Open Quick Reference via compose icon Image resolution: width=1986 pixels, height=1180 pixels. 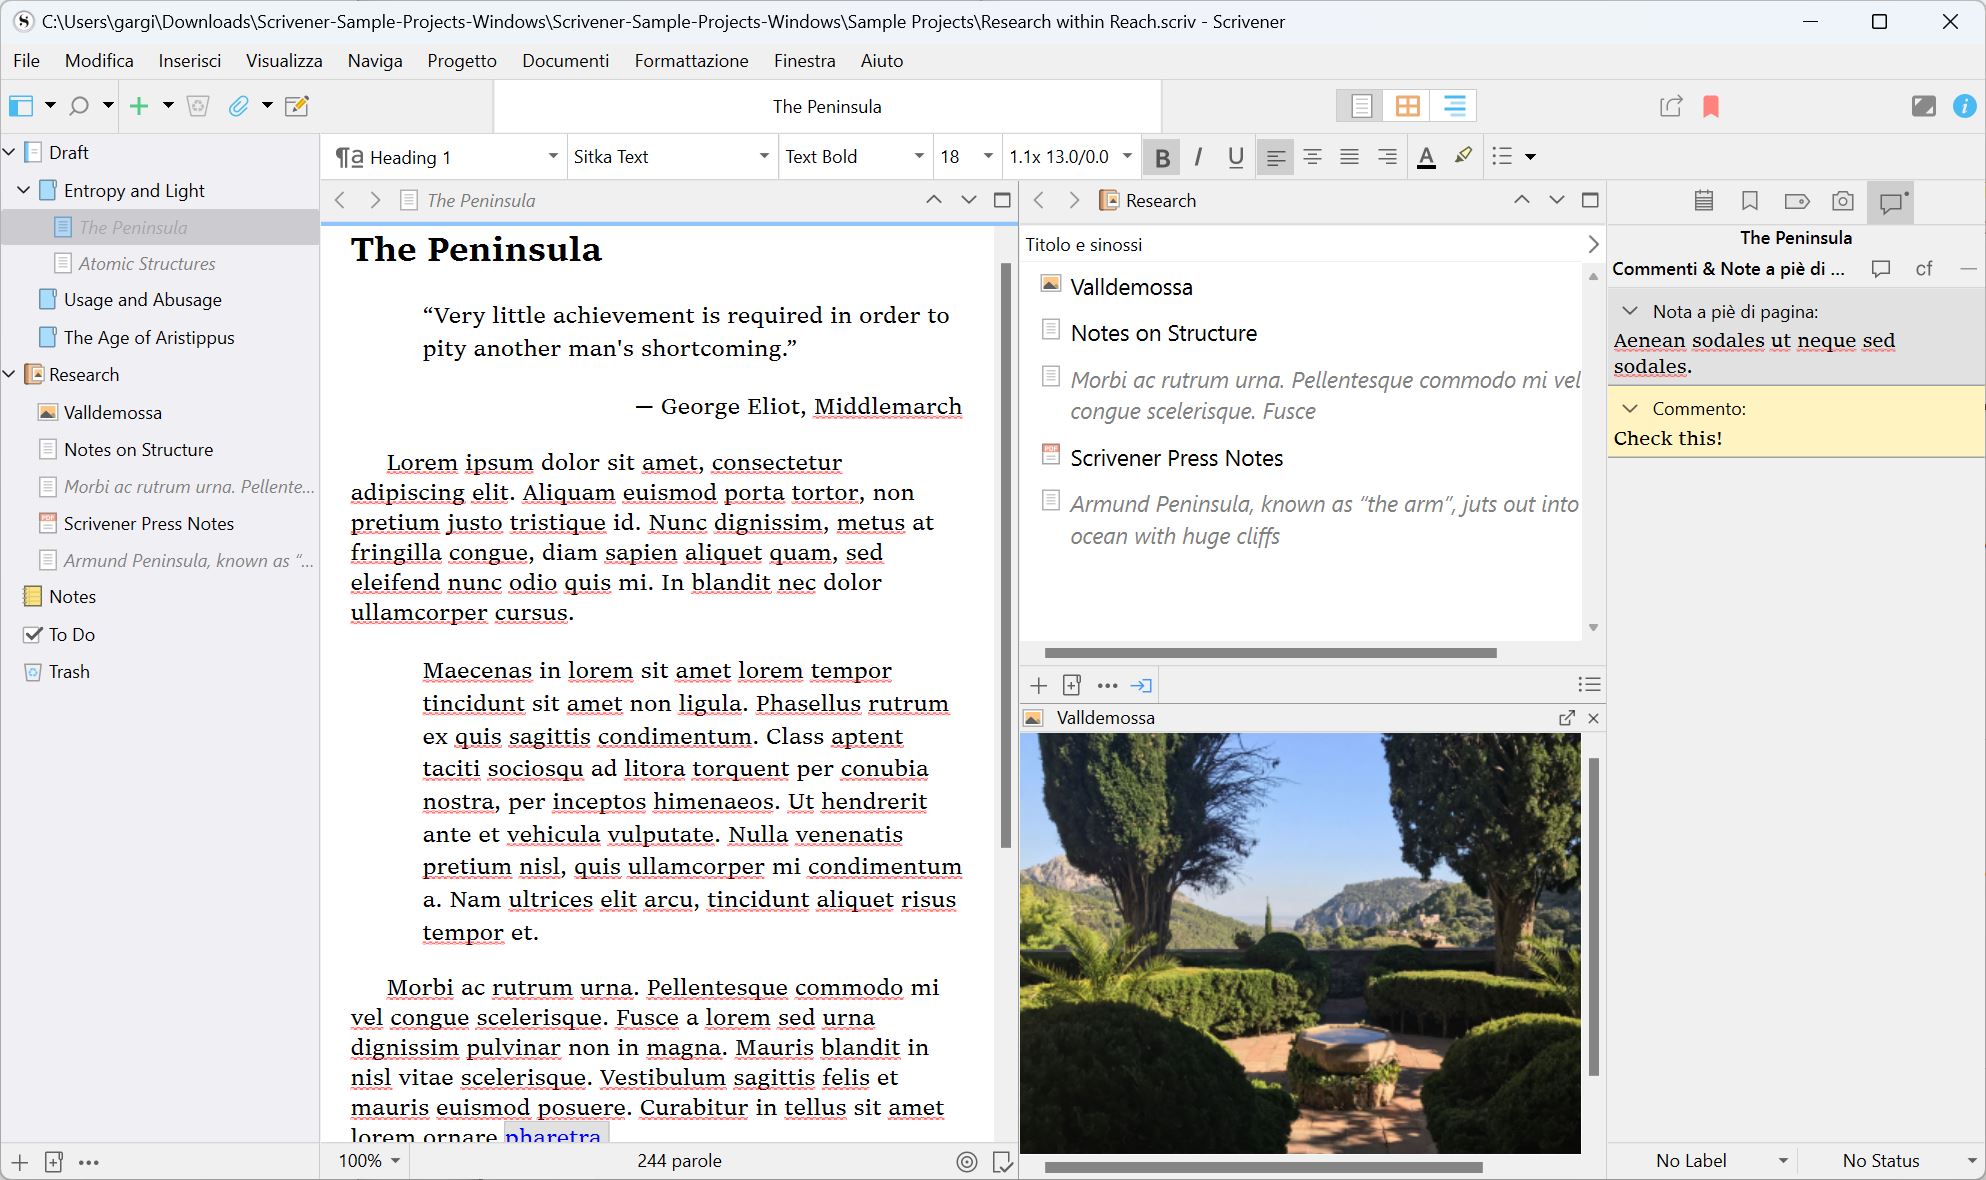pyautogui.click(x=296, y=106)
